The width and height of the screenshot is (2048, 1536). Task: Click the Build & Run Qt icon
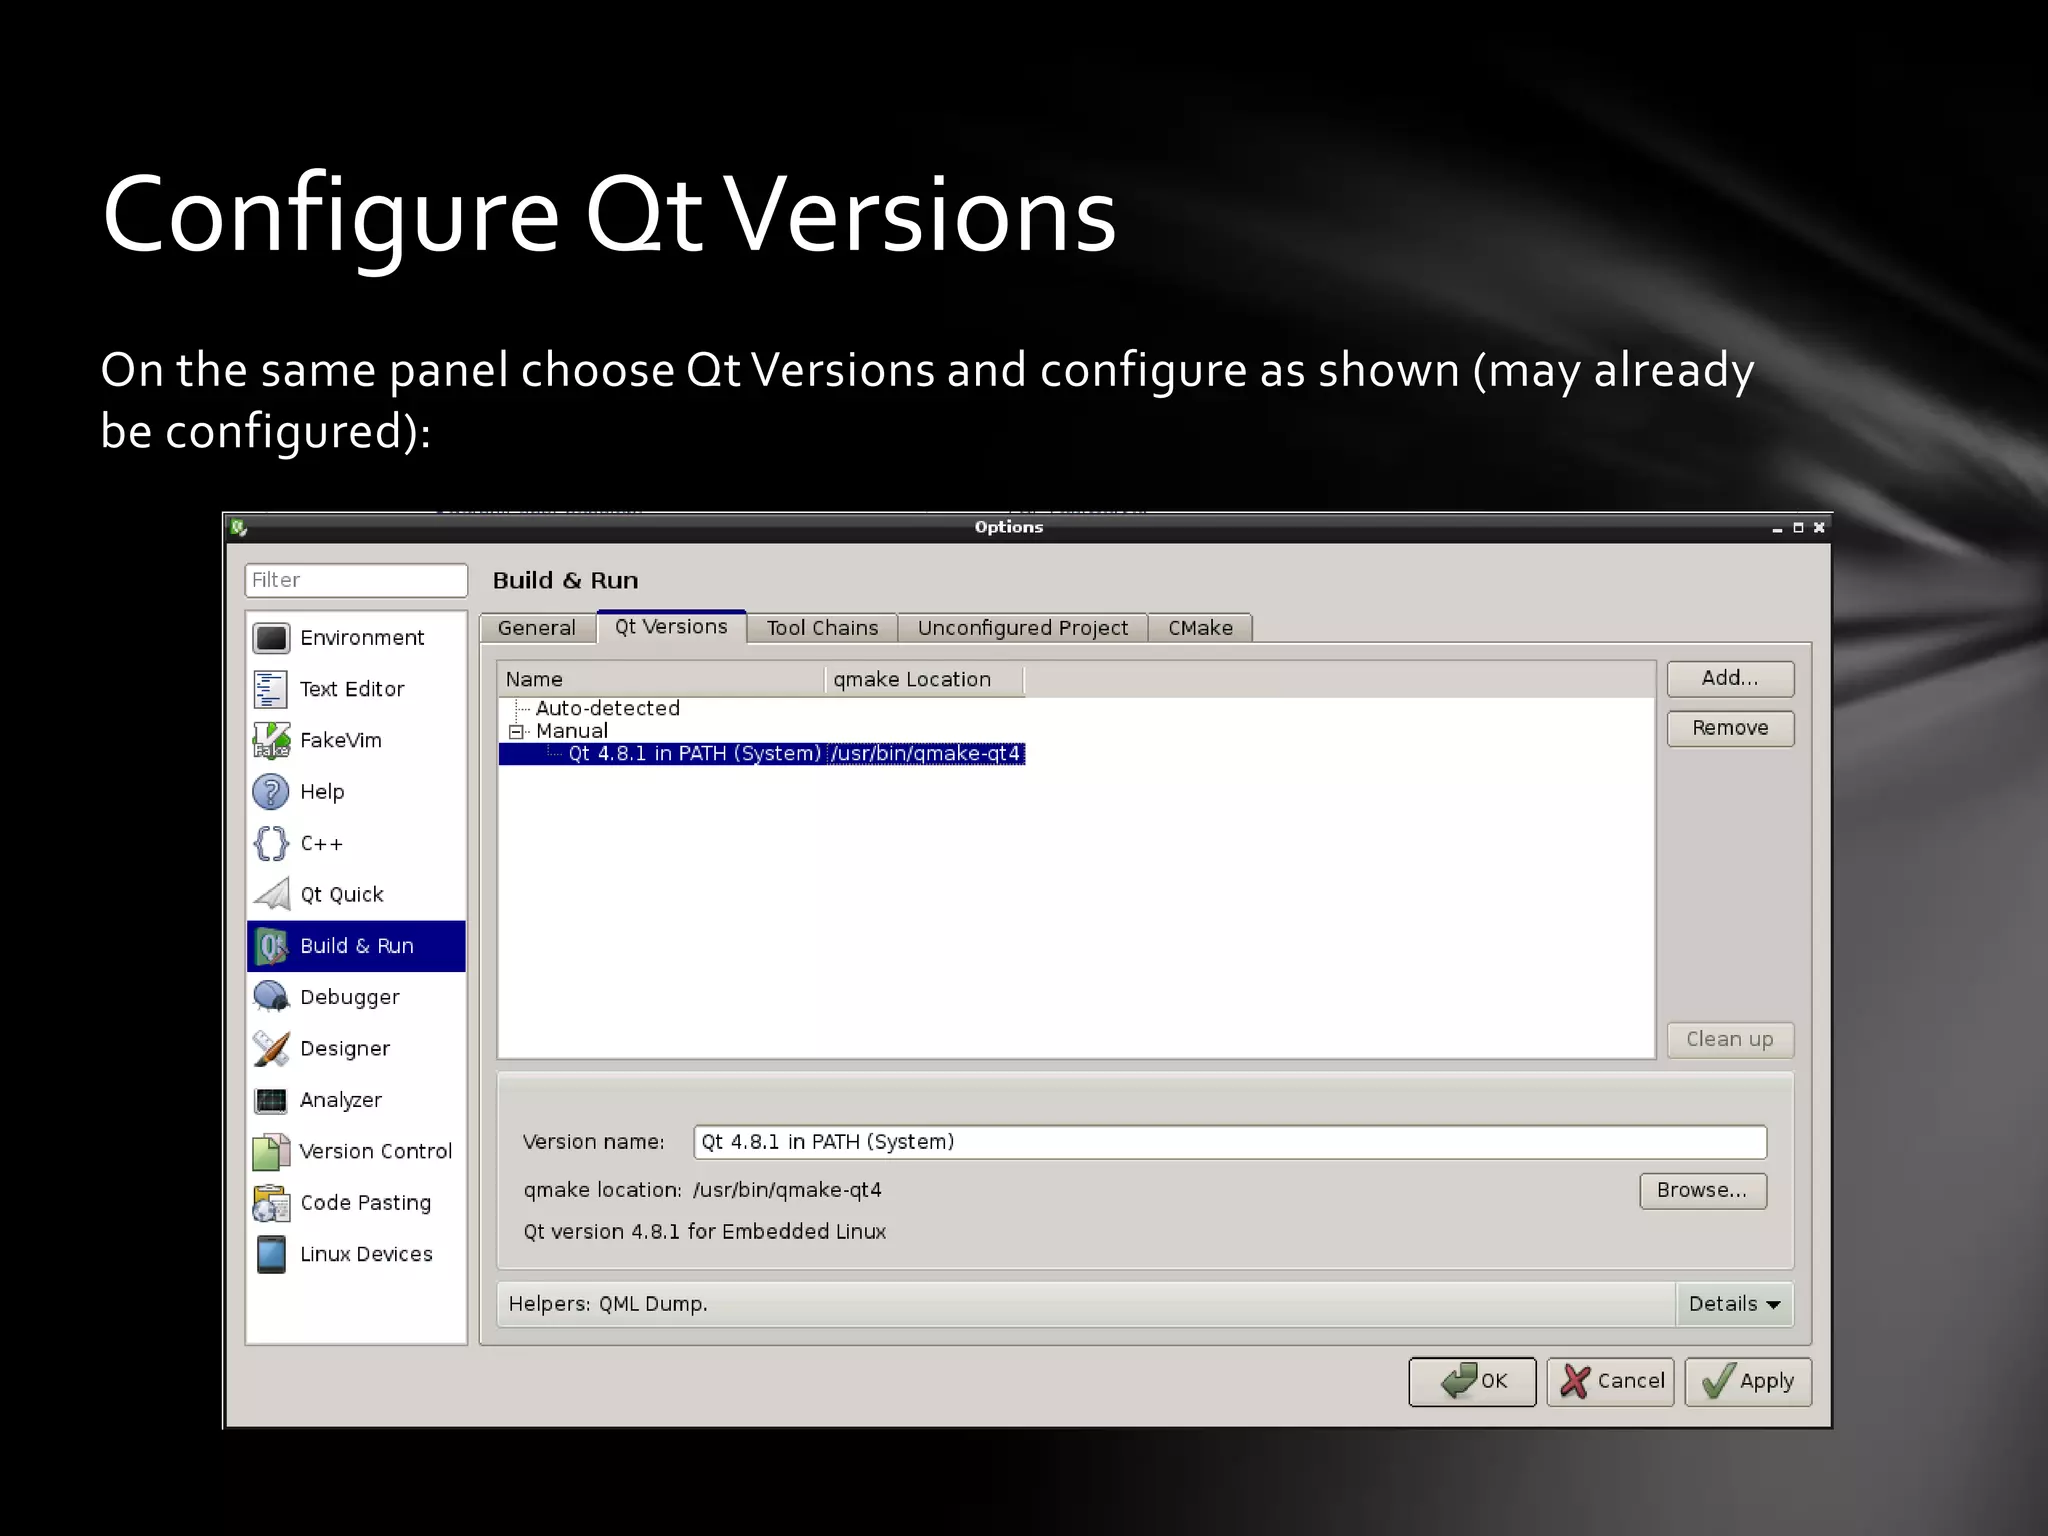coord(271,946)
